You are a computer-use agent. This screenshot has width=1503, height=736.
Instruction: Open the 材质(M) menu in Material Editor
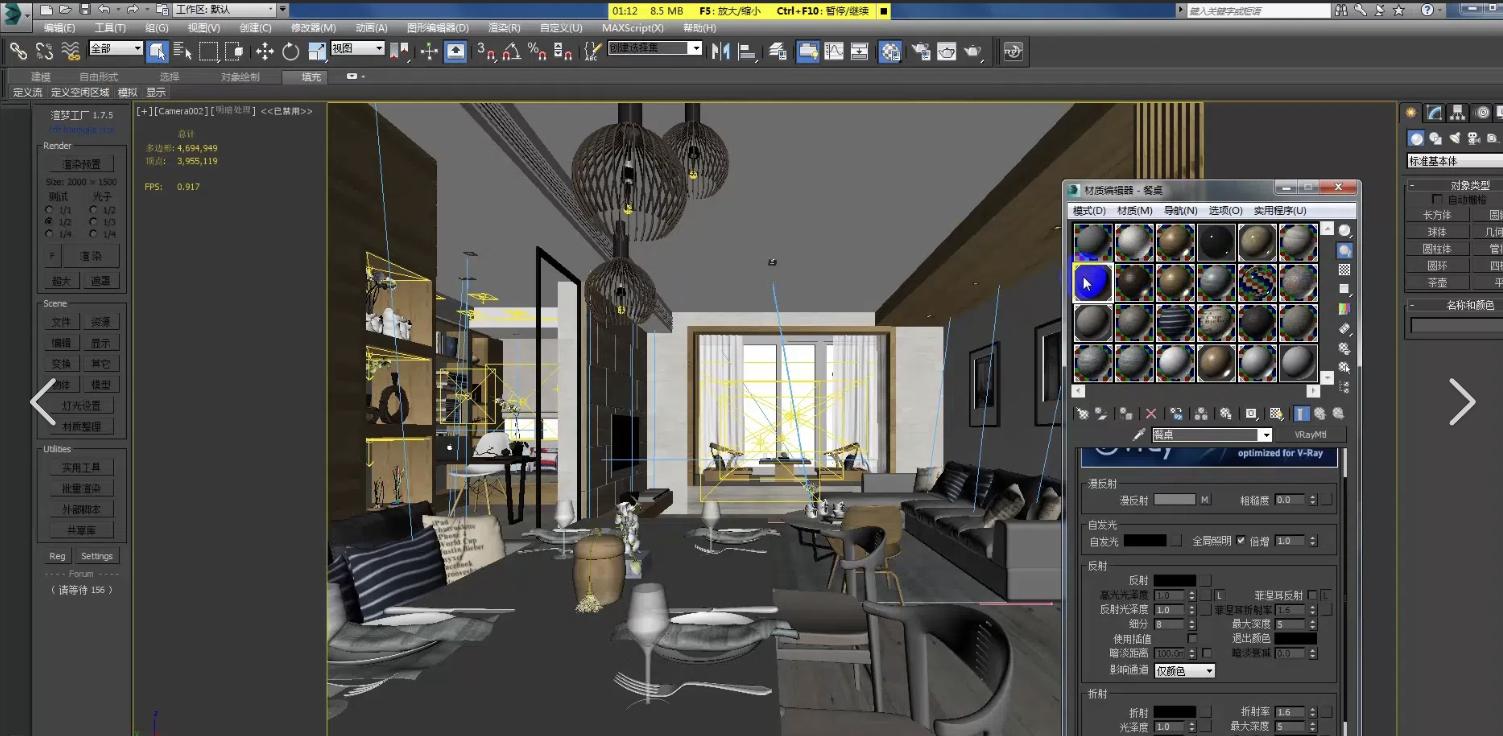pyautogui.click(x=1134, y=211)
